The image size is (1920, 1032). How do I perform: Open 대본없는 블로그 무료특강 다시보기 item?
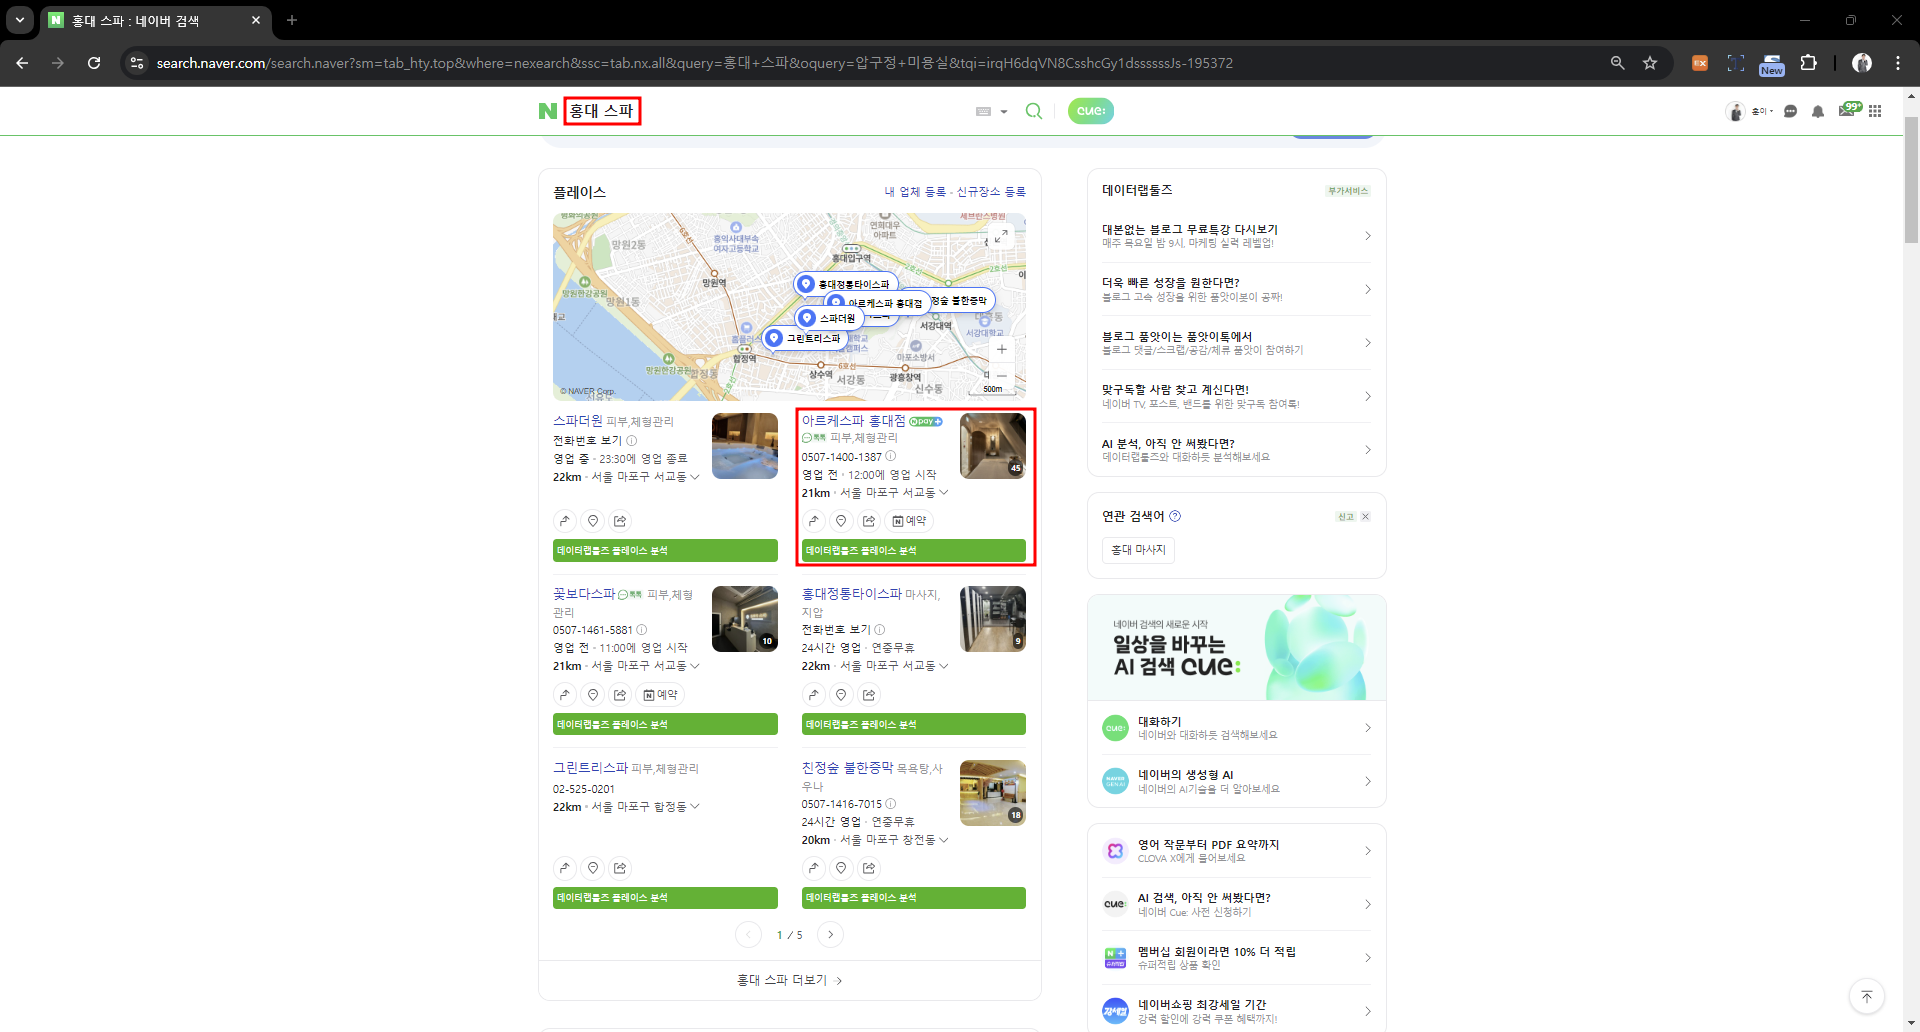coord(1236,236)
